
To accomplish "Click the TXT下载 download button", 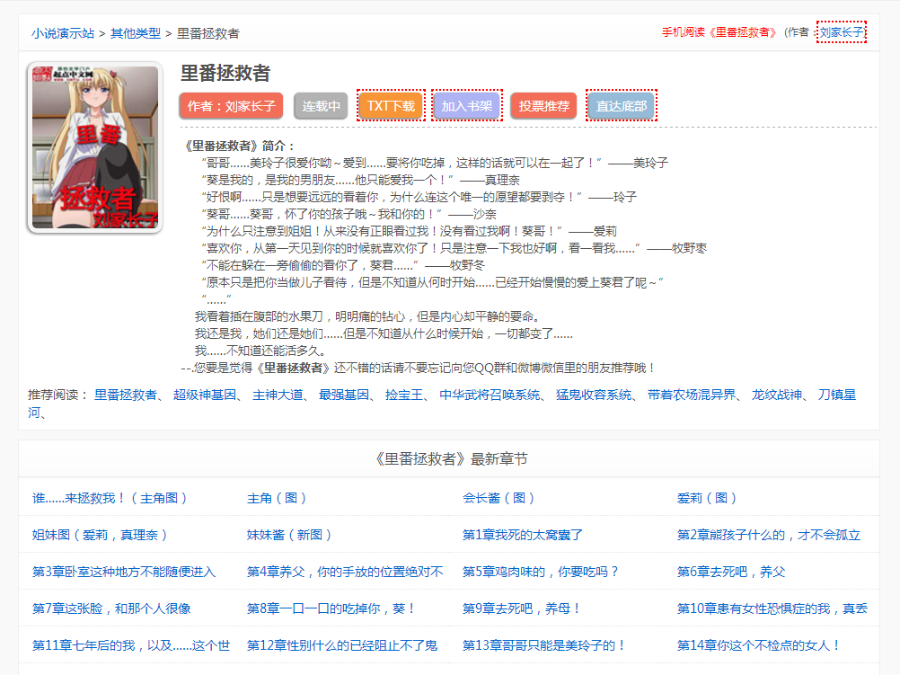I will 390,105.
